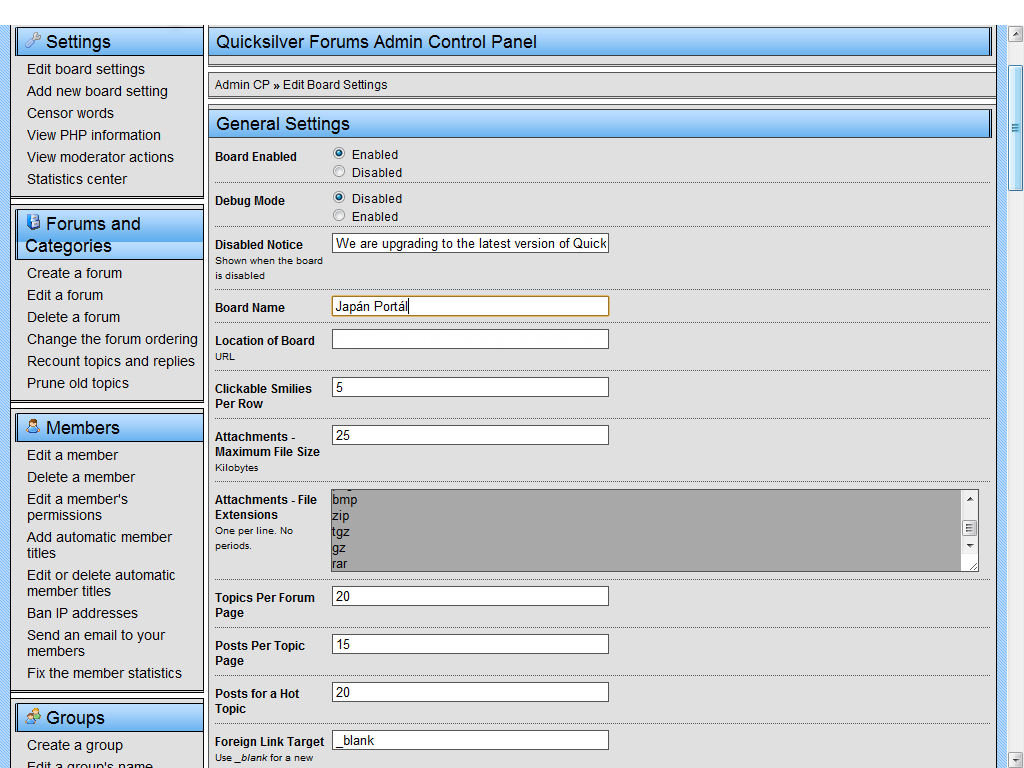The image size is (1024, 768).
Task: Open Edit board settings link
Action: (x=86, y=69)
